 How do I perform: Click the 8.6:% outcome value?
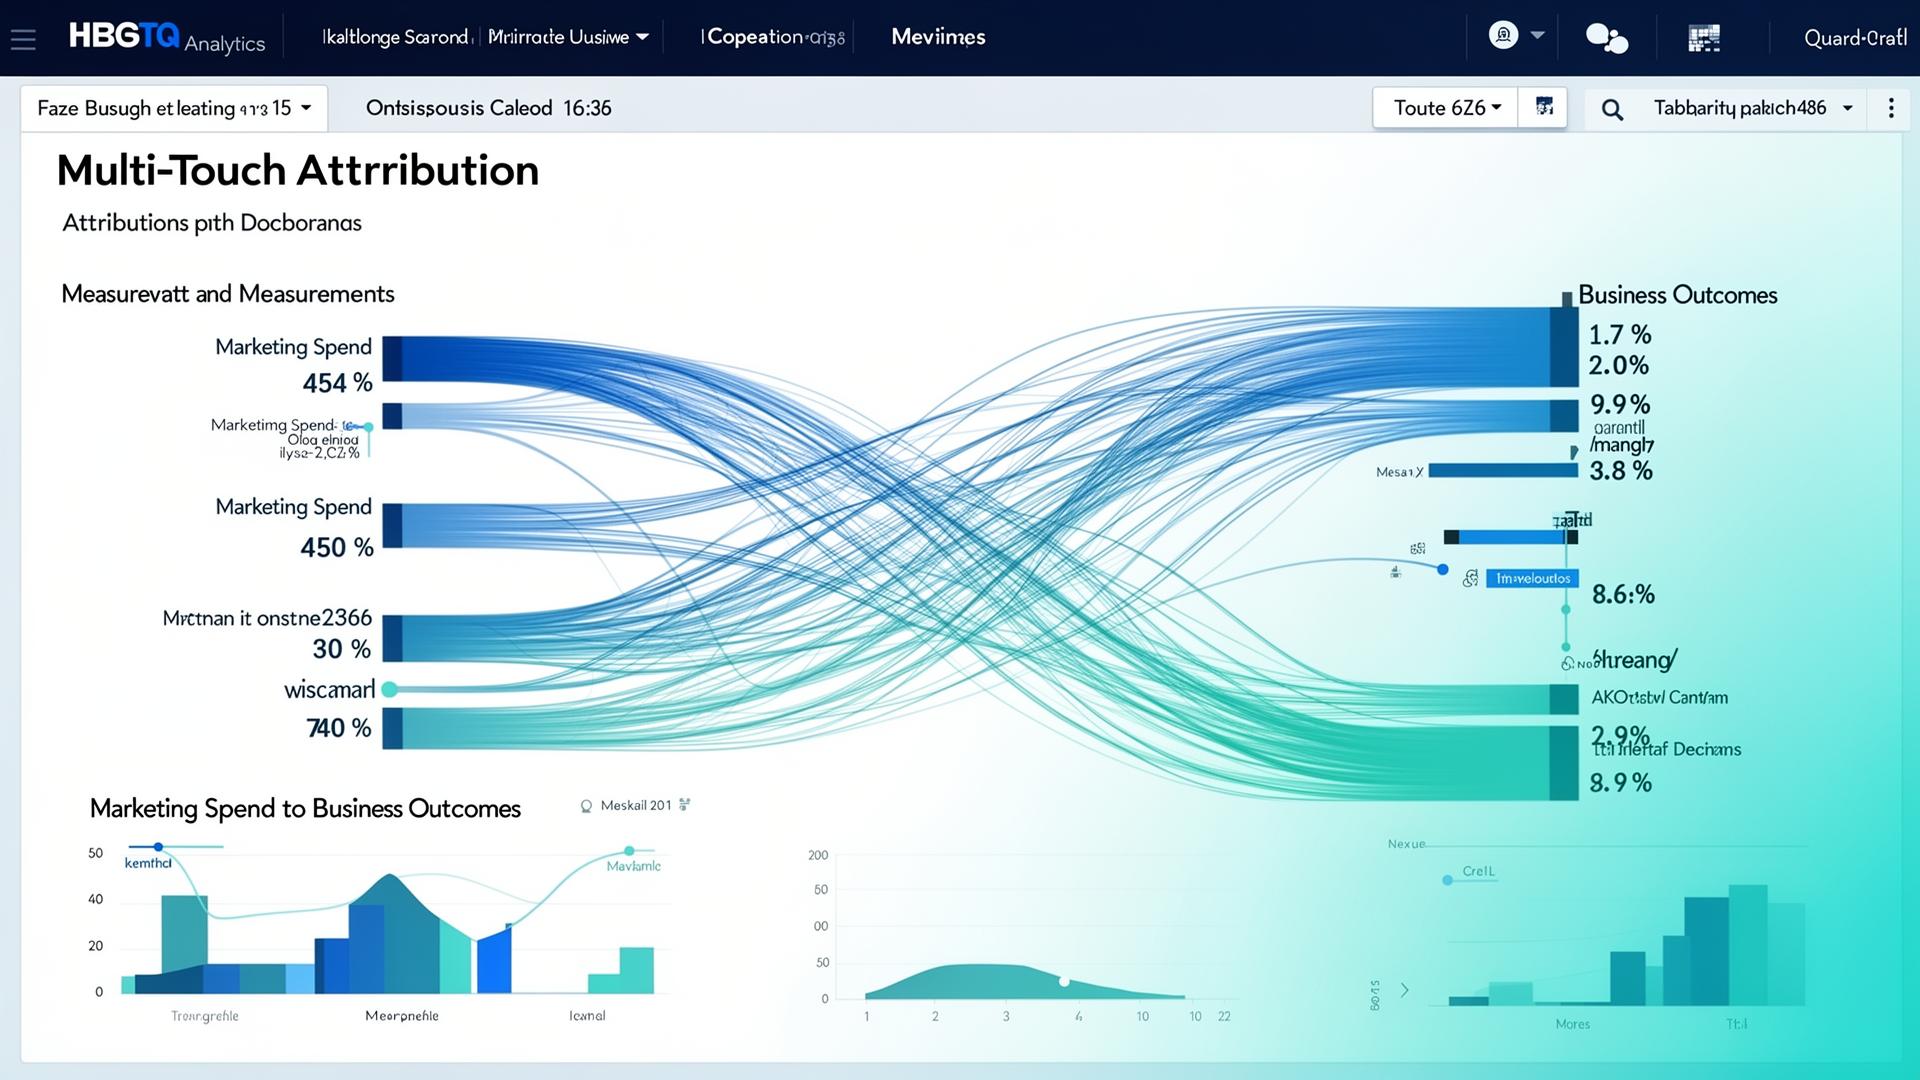point(1623,594)
